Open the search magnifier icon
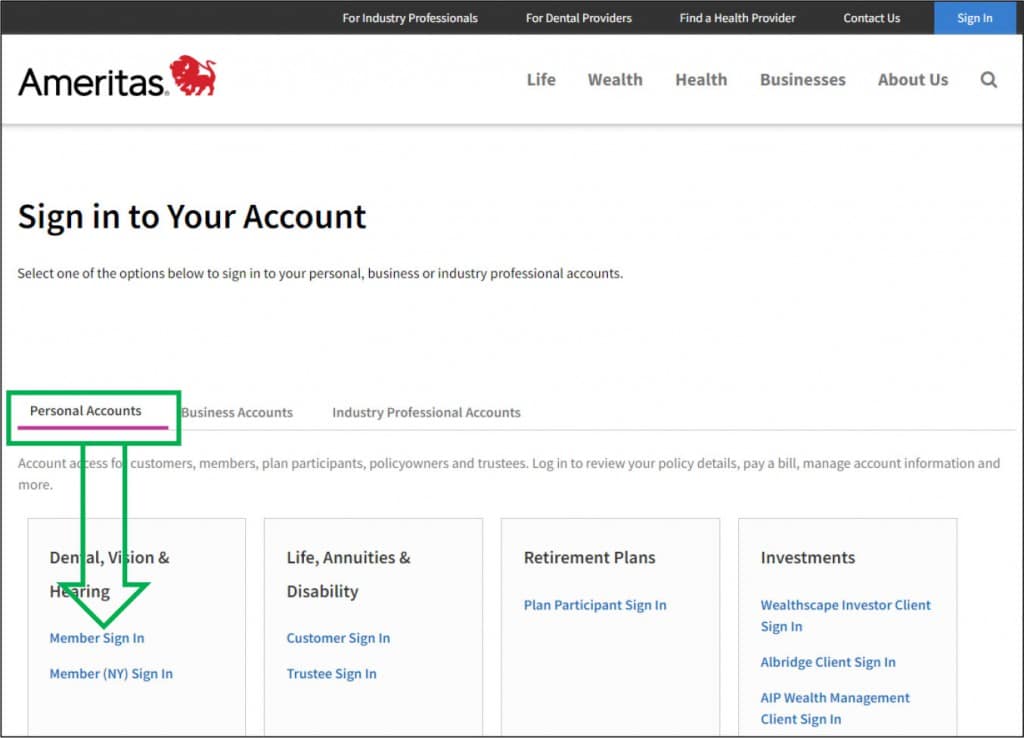Image resolution: width=1024 pixels, height=738 pixels. coord(989,80)
